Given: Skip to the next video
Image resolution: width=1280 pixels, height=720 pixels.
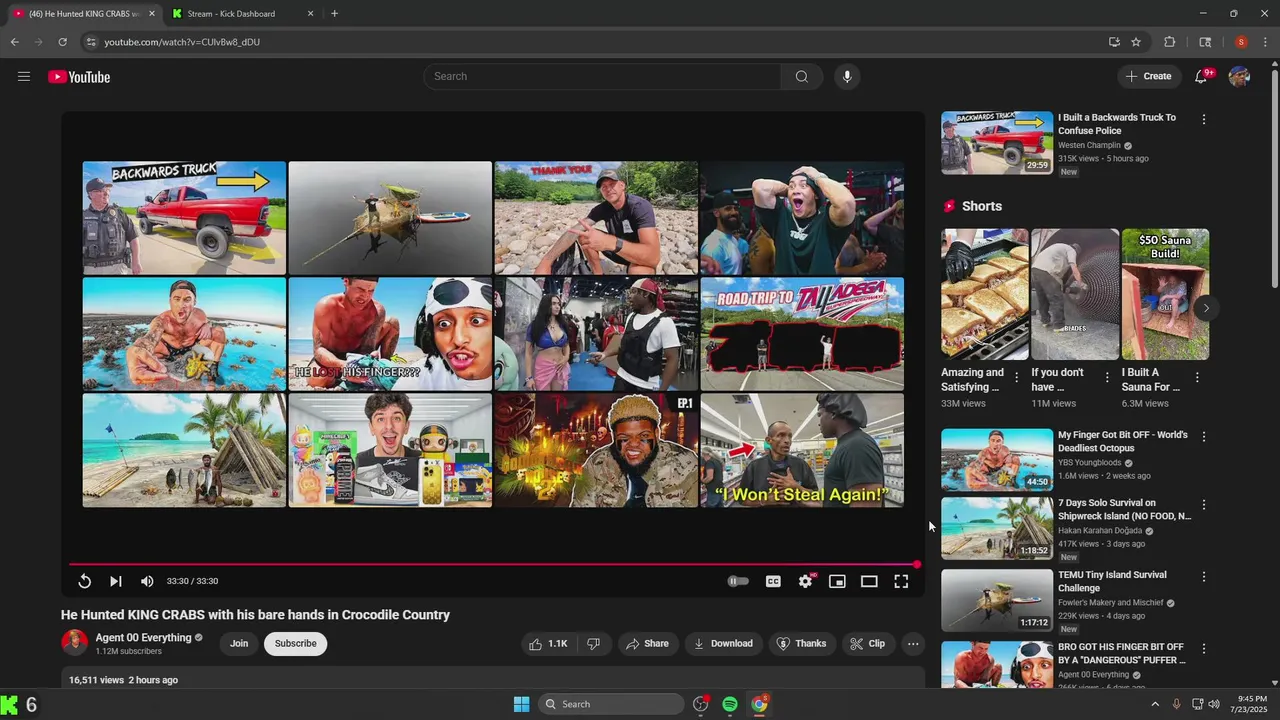Looking at the screenshot, I should pyautogui.click(x=116, y=581).
